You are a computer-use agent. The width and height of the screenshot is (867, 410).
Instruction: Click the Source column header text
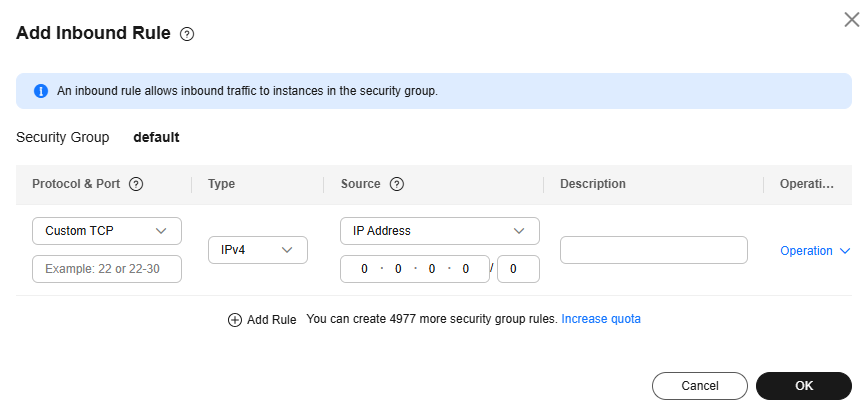361,184
